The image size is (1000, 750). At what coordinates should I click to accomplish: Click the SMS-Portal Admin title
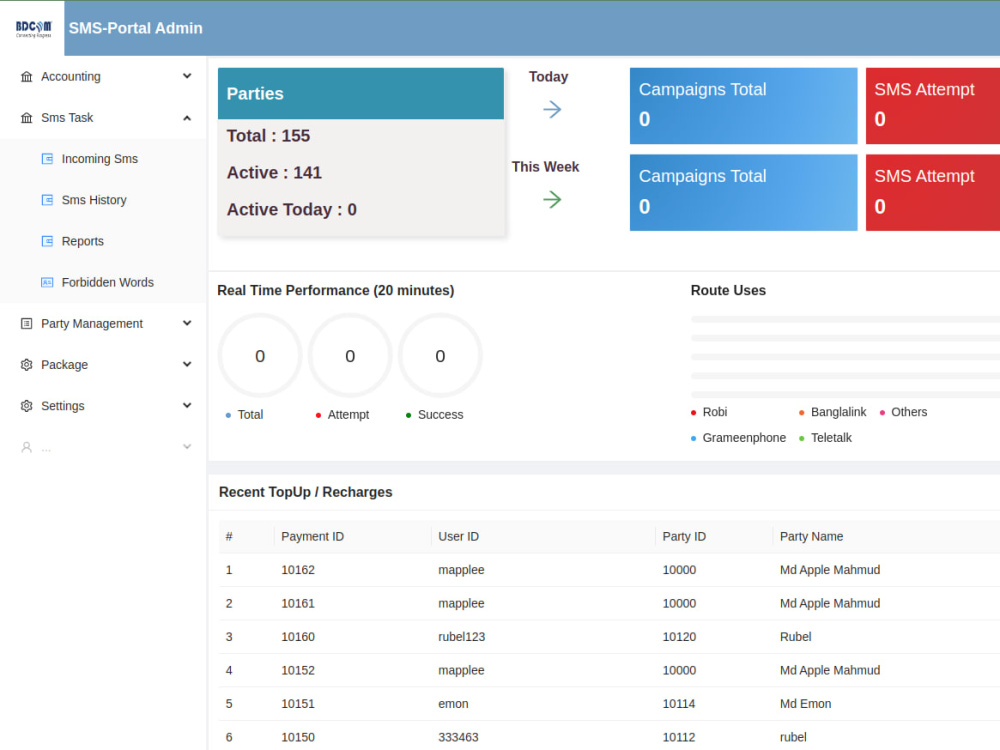[x=136, y=28]
